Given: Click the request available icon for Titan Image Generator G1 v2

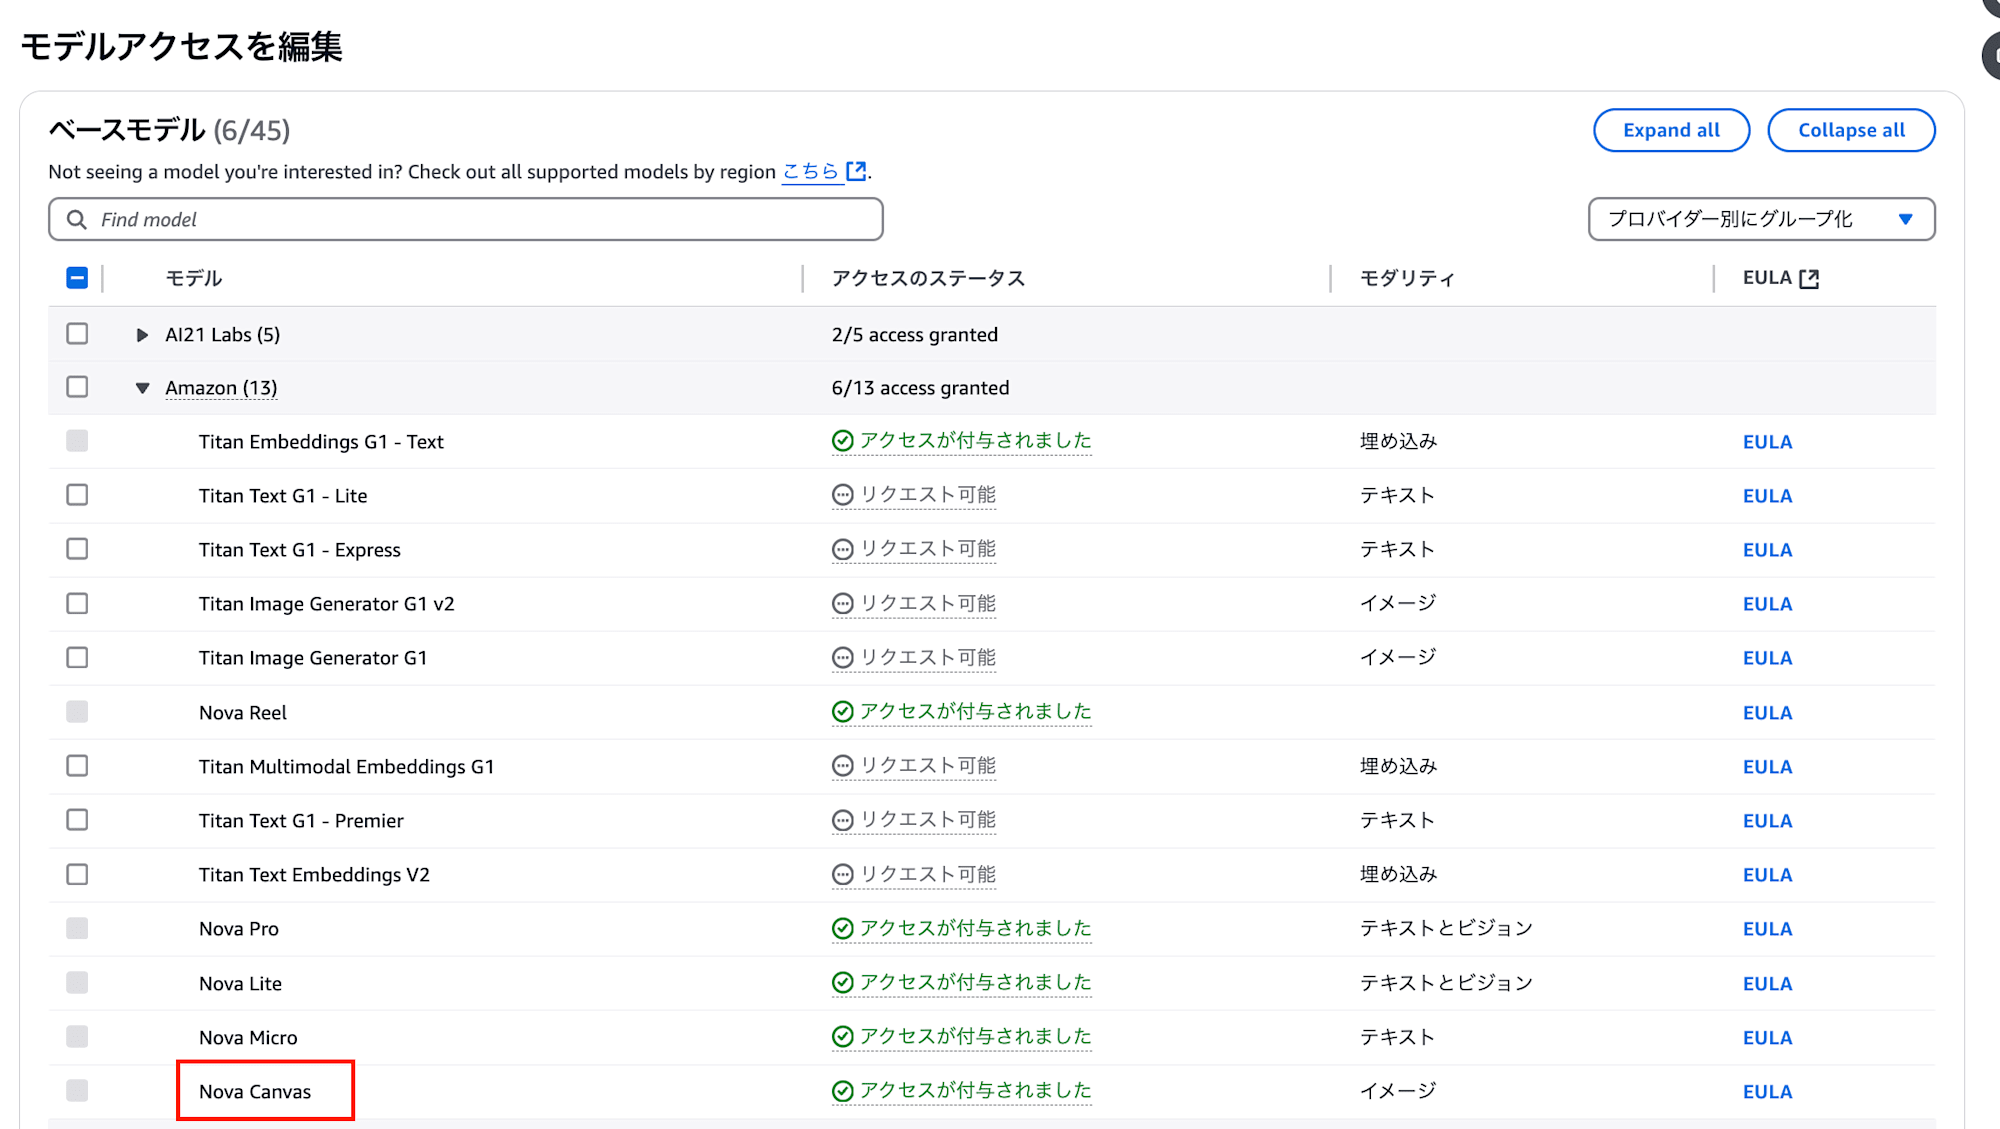Looking at the screenshot, I should click(x=843, y=604).
